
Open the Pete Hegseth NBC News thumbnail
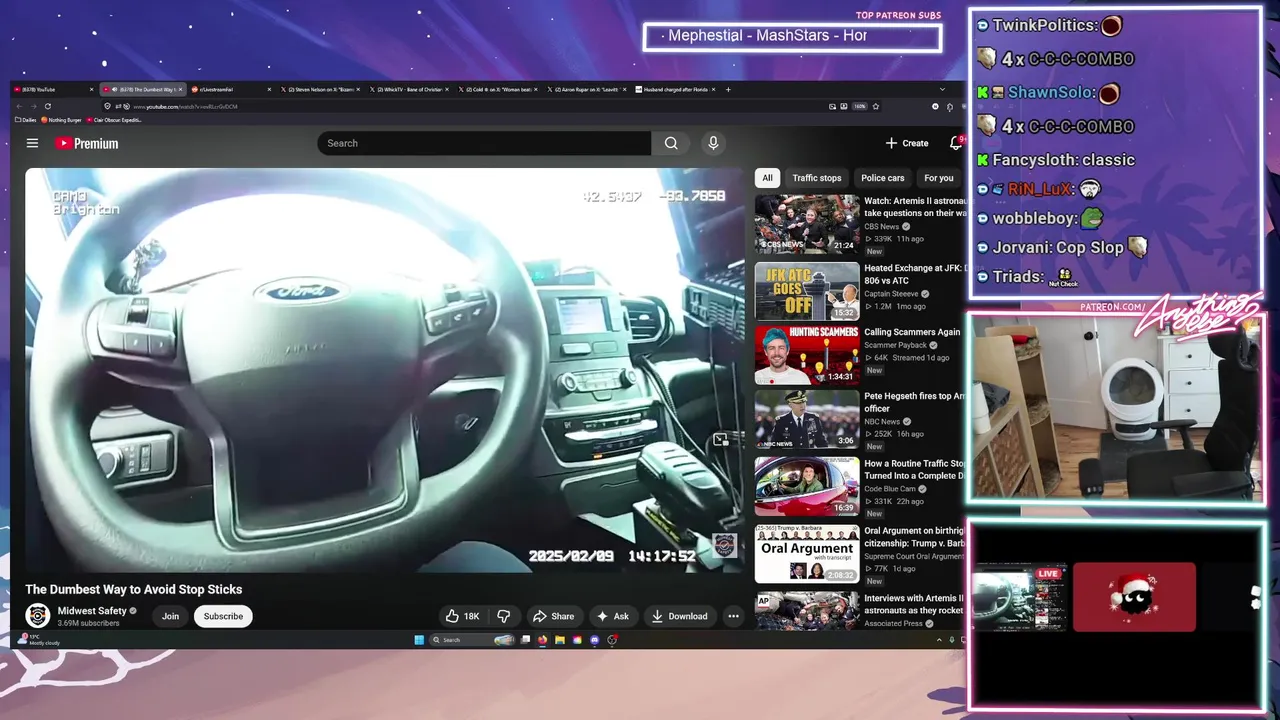[807, 419]
